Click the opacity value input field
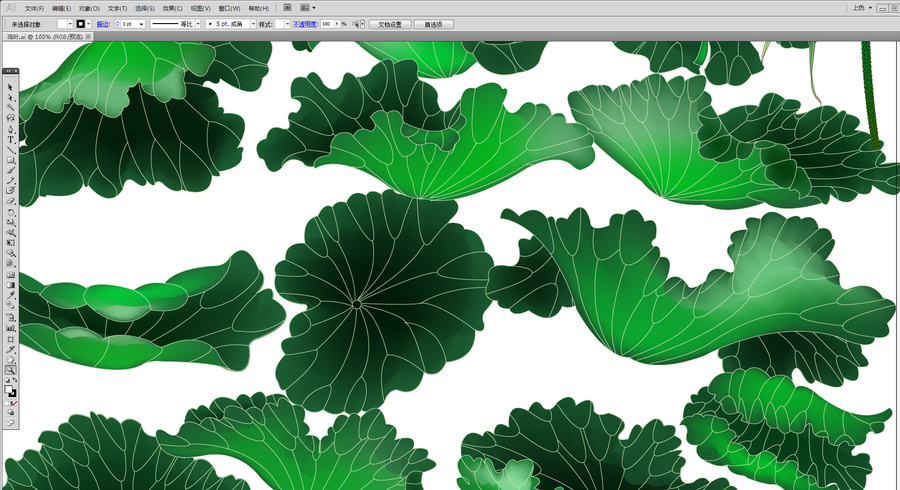Image resolution: width=900 pixels, height=490 pixels. [327, 24]
